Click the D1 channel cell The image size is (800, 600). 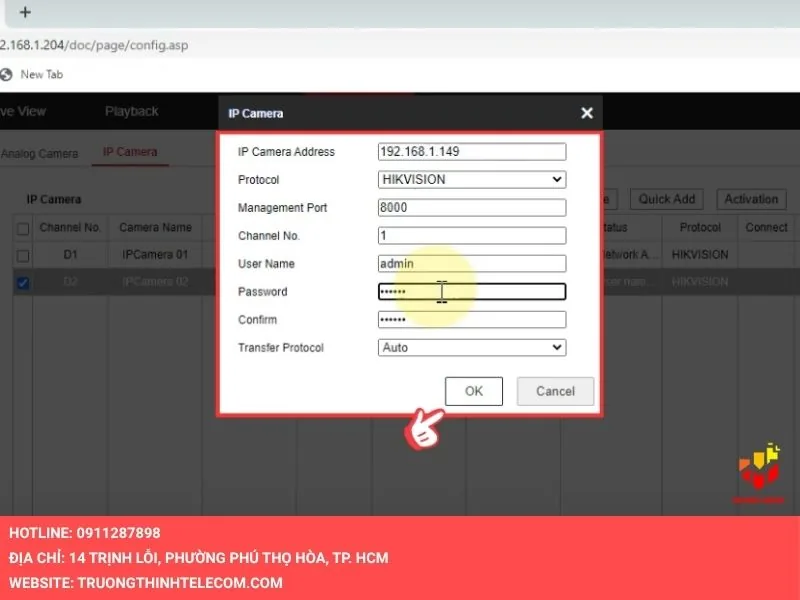(x=70, y=255)
